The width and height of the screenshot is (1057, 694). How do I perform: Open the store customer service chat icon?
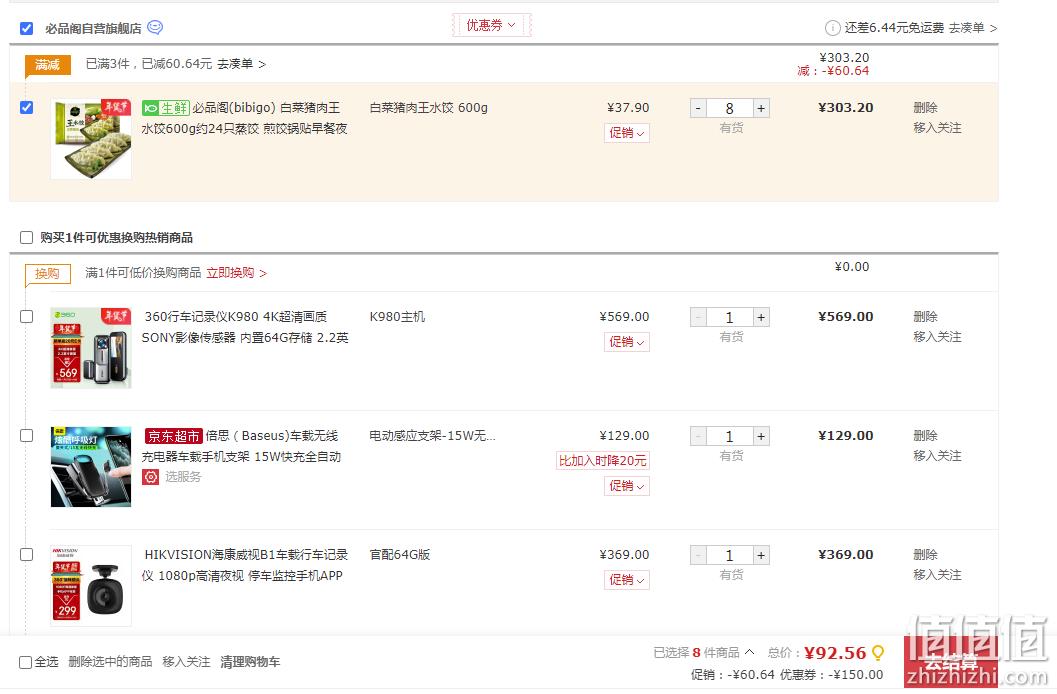[155, 28]
